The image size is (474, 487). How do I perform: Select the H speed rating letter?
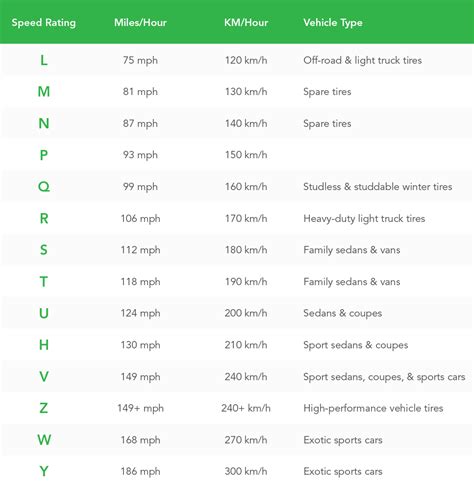(x=44, y=345)
